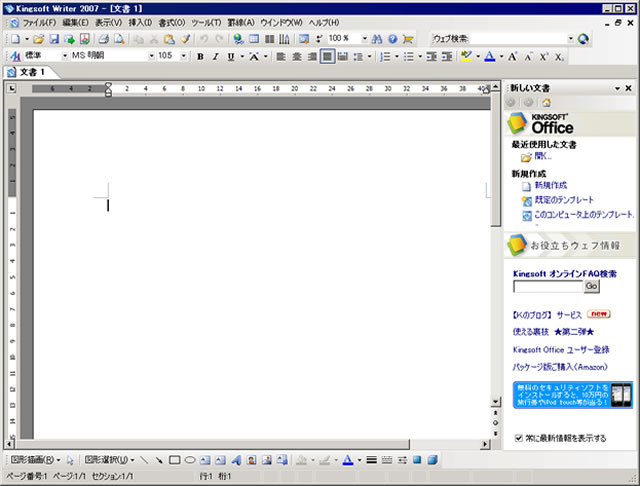Image resolution: width=640 pixels, height=486 pixels.
Task: Open the ツール(T) menu
Action: (x=206, y=23)
